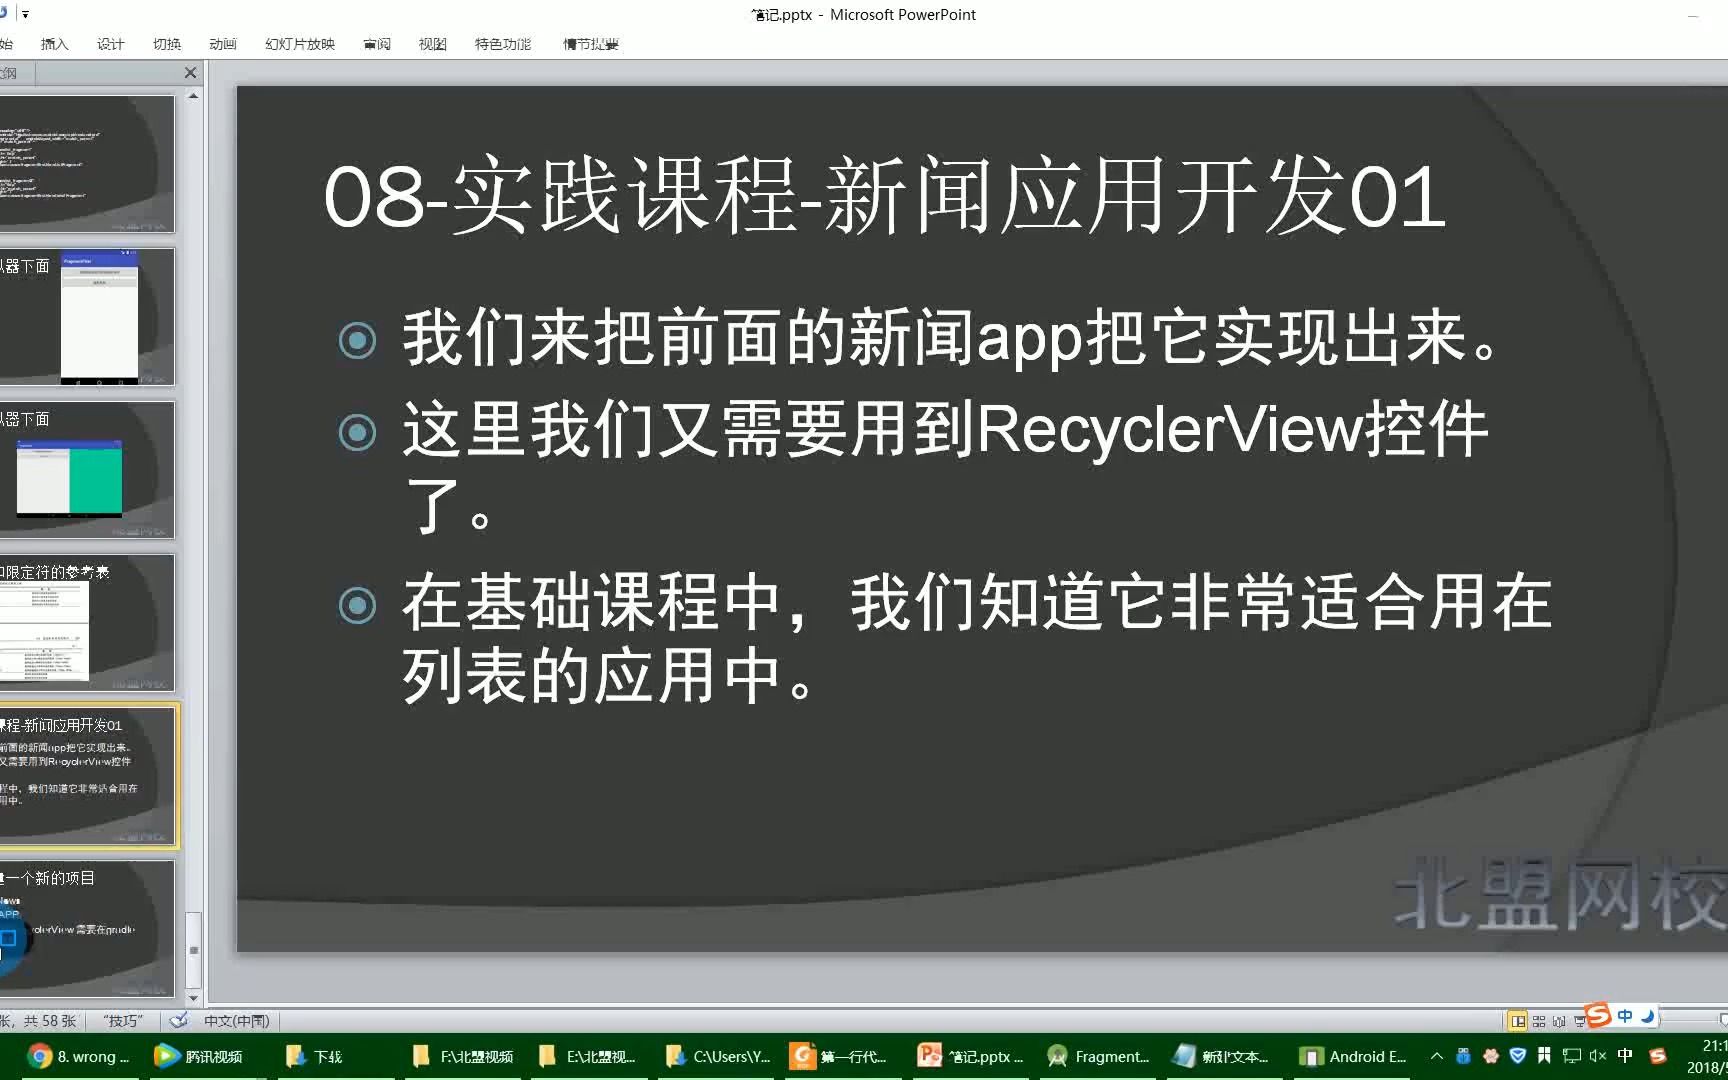
Task: Click the network monitor tray icon
Action: pos(1571,1056)
